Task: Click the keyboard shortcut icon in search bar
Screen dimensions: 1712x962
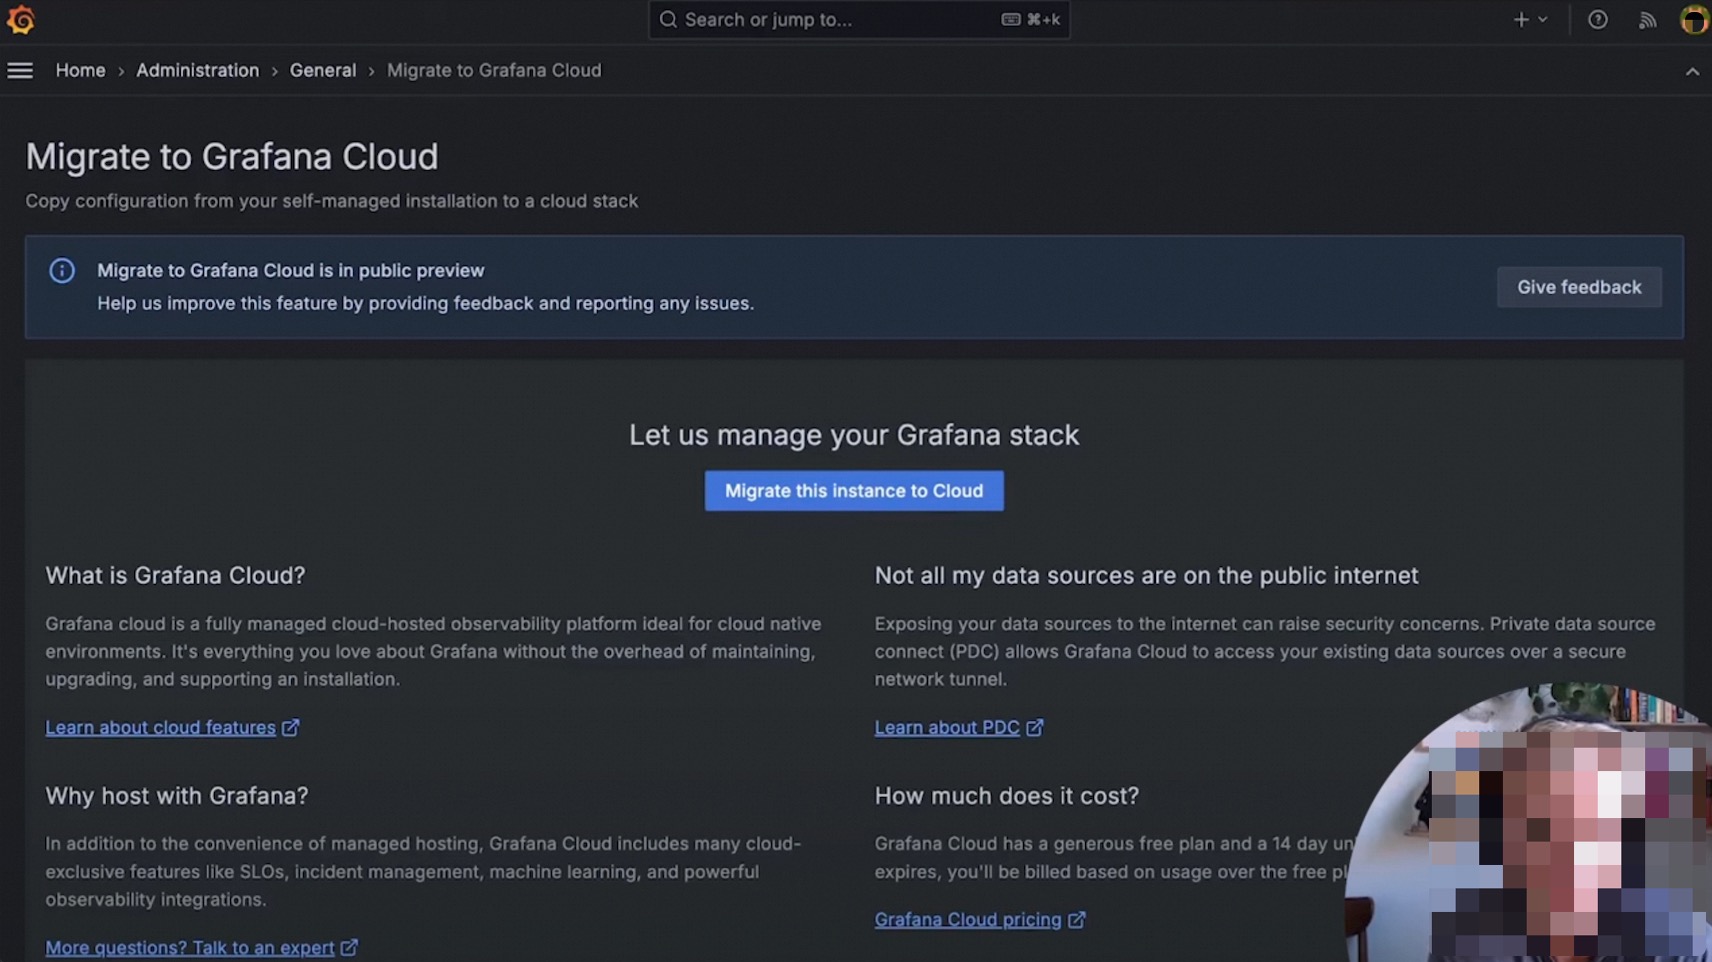Action: pos(1011,20)
